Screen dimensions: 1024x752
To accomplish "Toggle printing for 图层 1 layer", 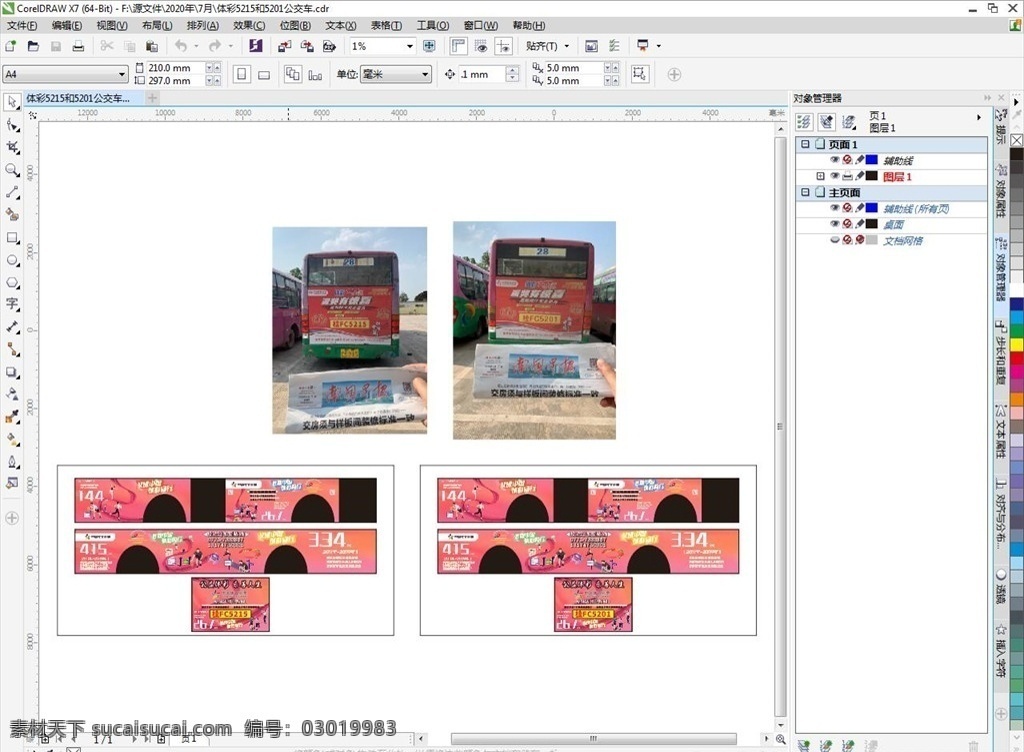I will tap(847, 176).
